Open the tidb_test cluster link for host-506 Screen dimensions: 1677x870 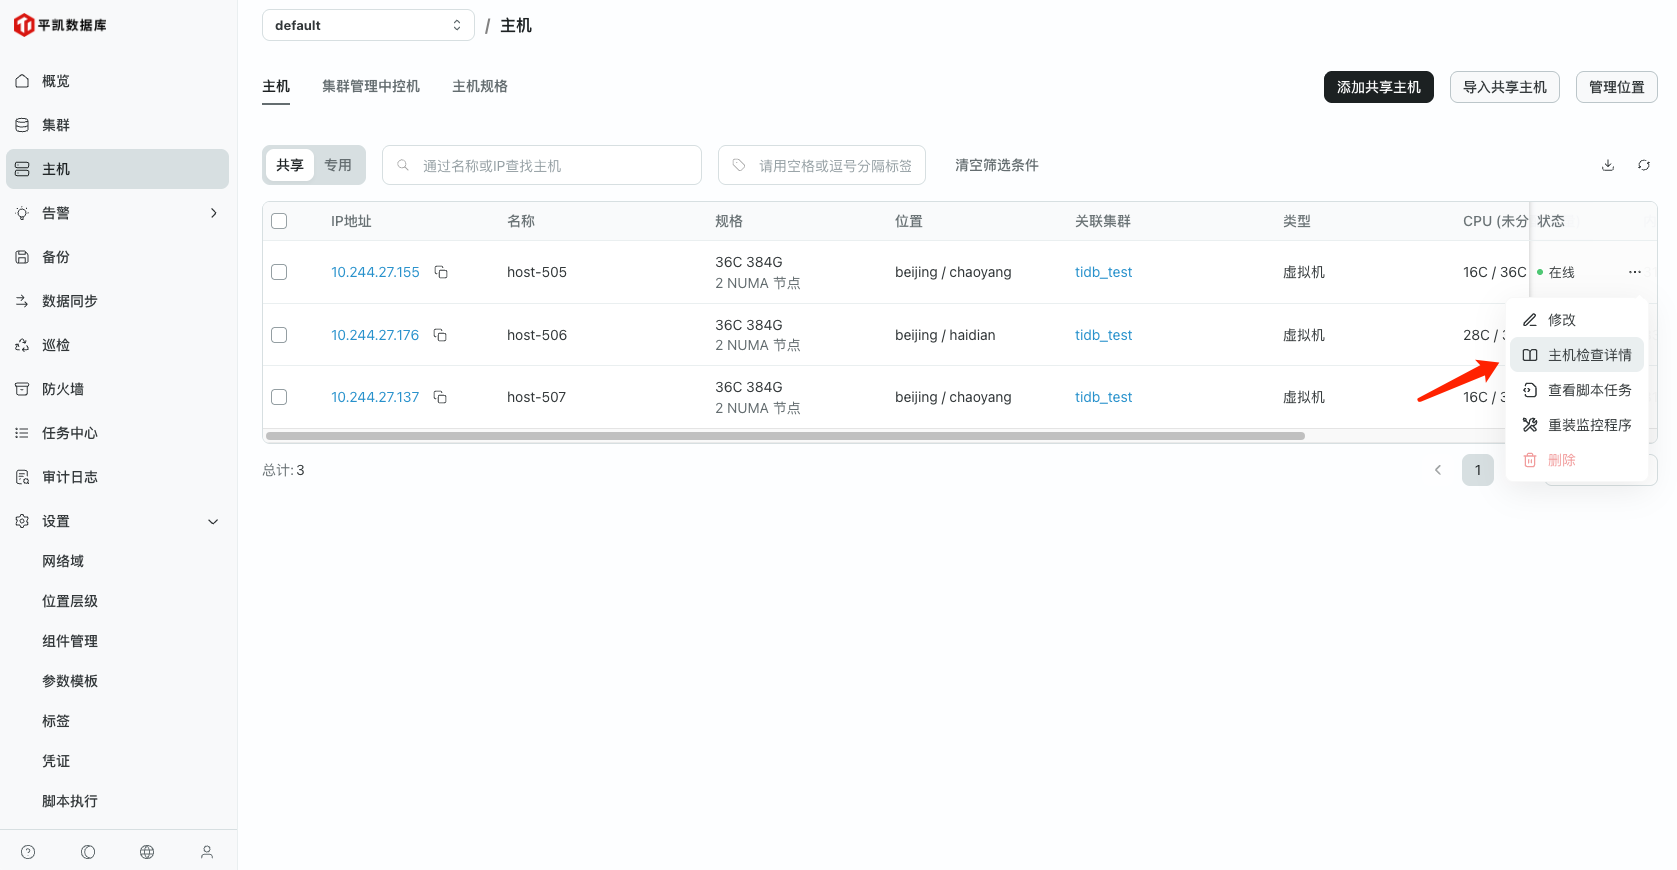(1103, 335)
